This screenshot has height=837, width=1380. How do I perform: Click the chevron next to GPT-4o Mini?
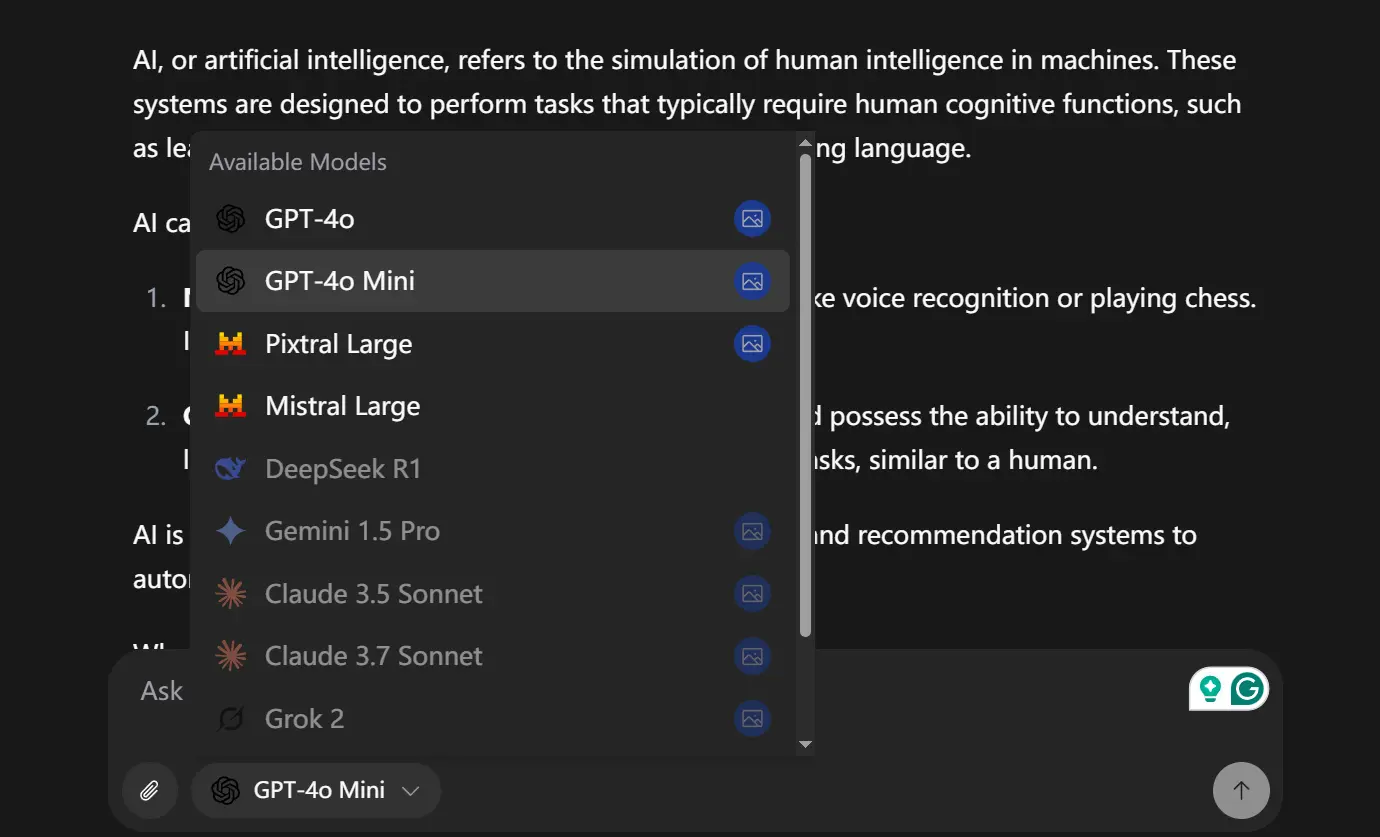click(x=409, y=790)
